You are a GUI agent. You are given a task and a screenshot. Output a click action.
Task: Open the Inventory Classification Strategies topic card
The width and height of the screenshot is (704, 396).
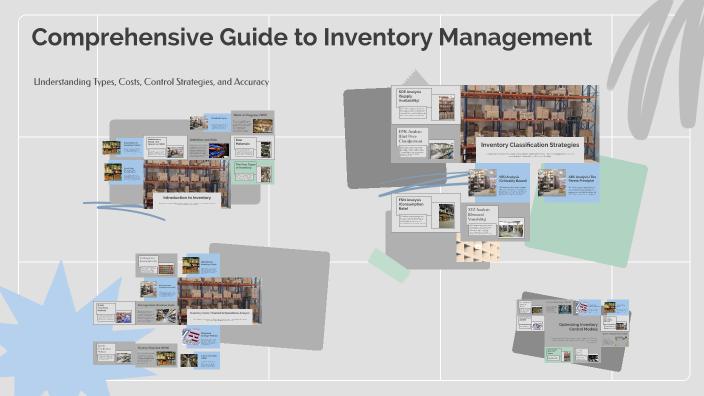530,124
